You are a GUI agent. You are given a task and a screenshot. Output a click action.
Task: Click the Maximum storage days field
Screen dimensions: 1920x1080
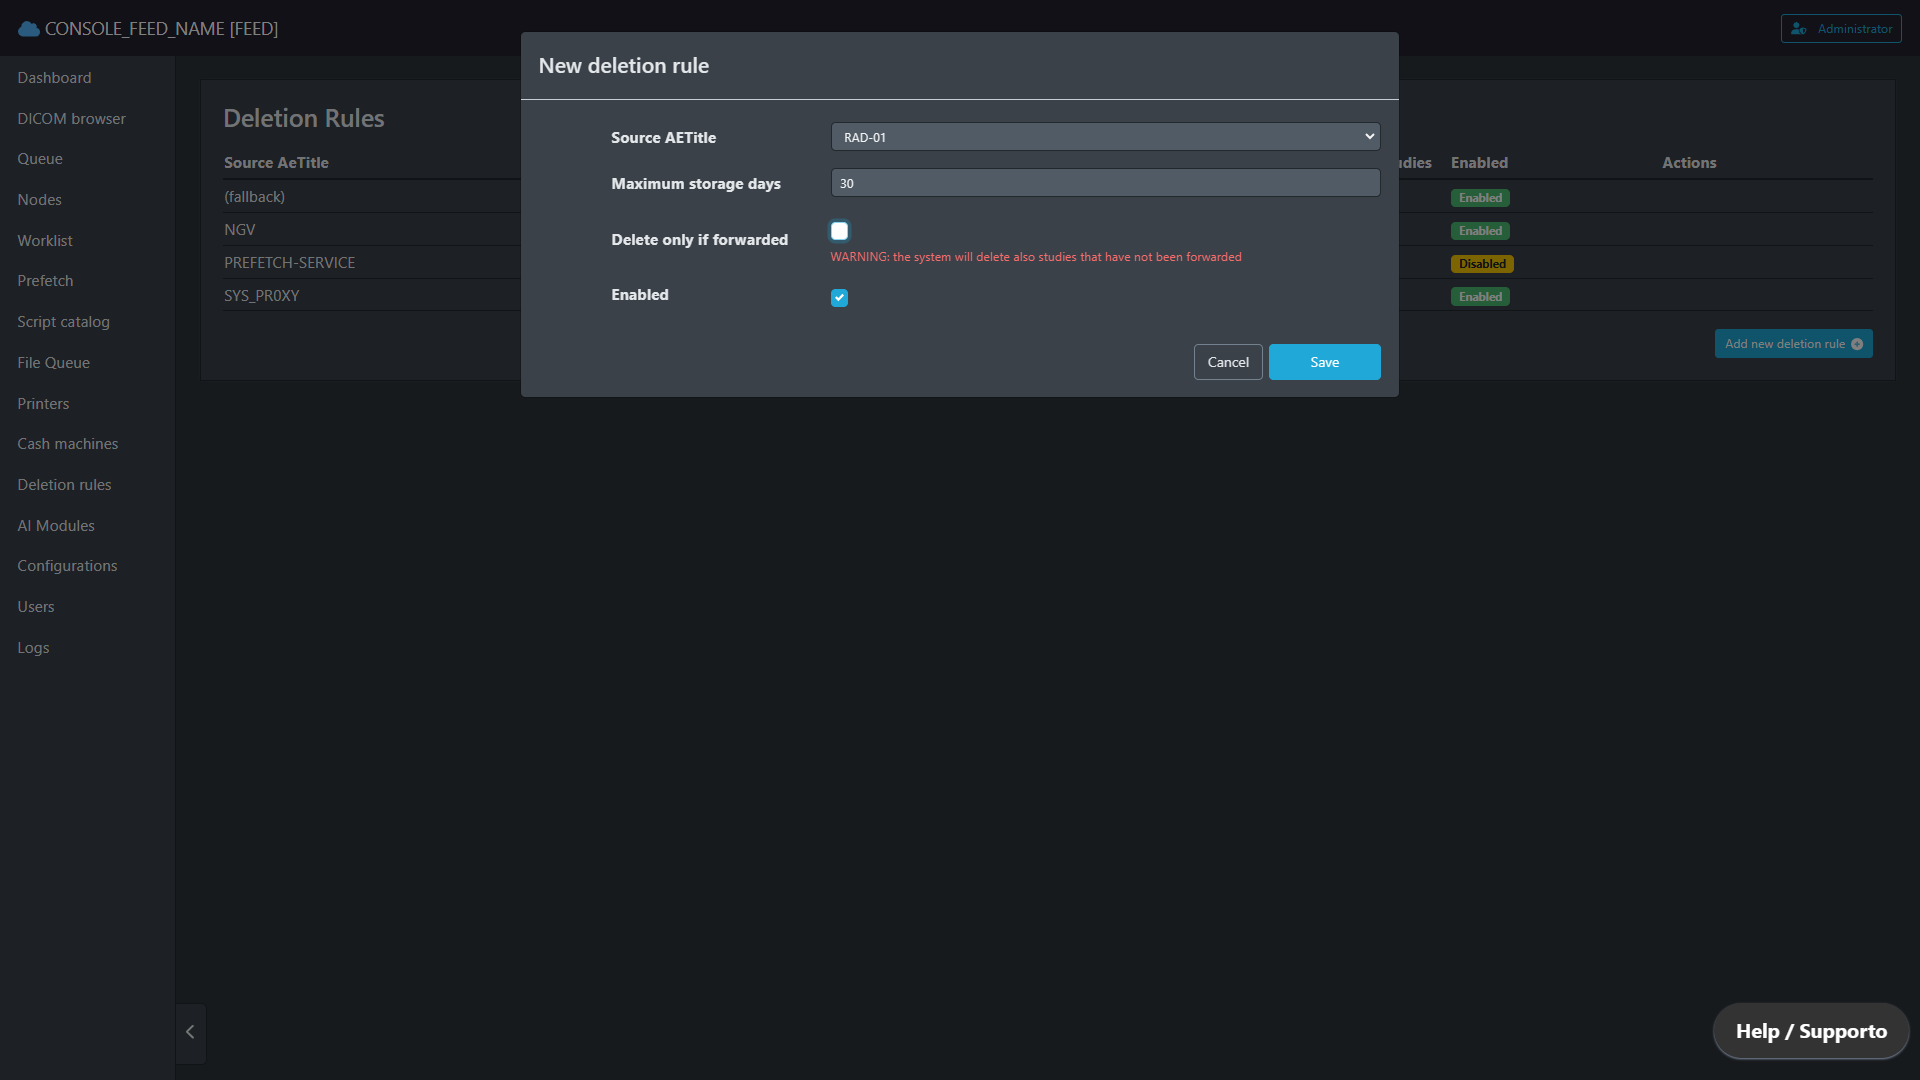(1105, 183)
